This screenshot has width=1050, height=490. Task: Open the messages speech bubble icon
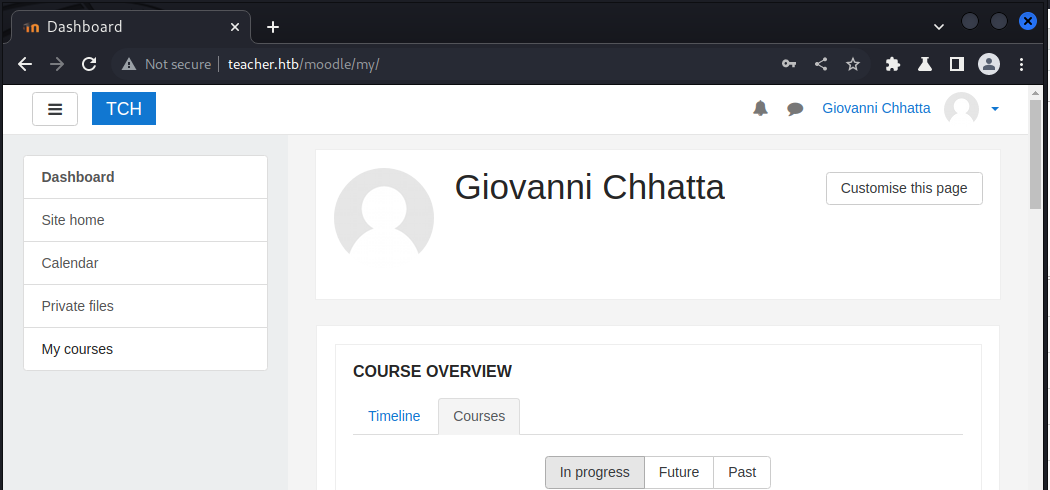pos(795,108)
